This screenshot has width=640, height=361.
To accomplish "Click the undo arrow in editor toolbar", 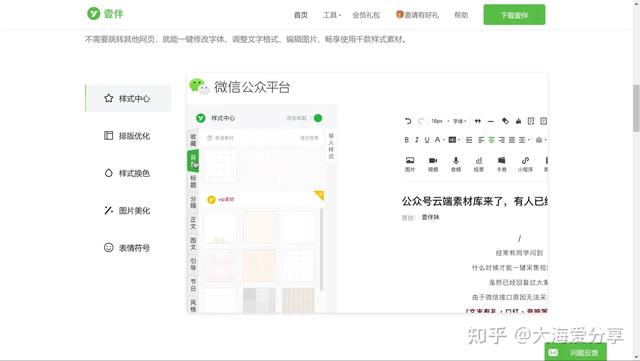I will [408, 121].
